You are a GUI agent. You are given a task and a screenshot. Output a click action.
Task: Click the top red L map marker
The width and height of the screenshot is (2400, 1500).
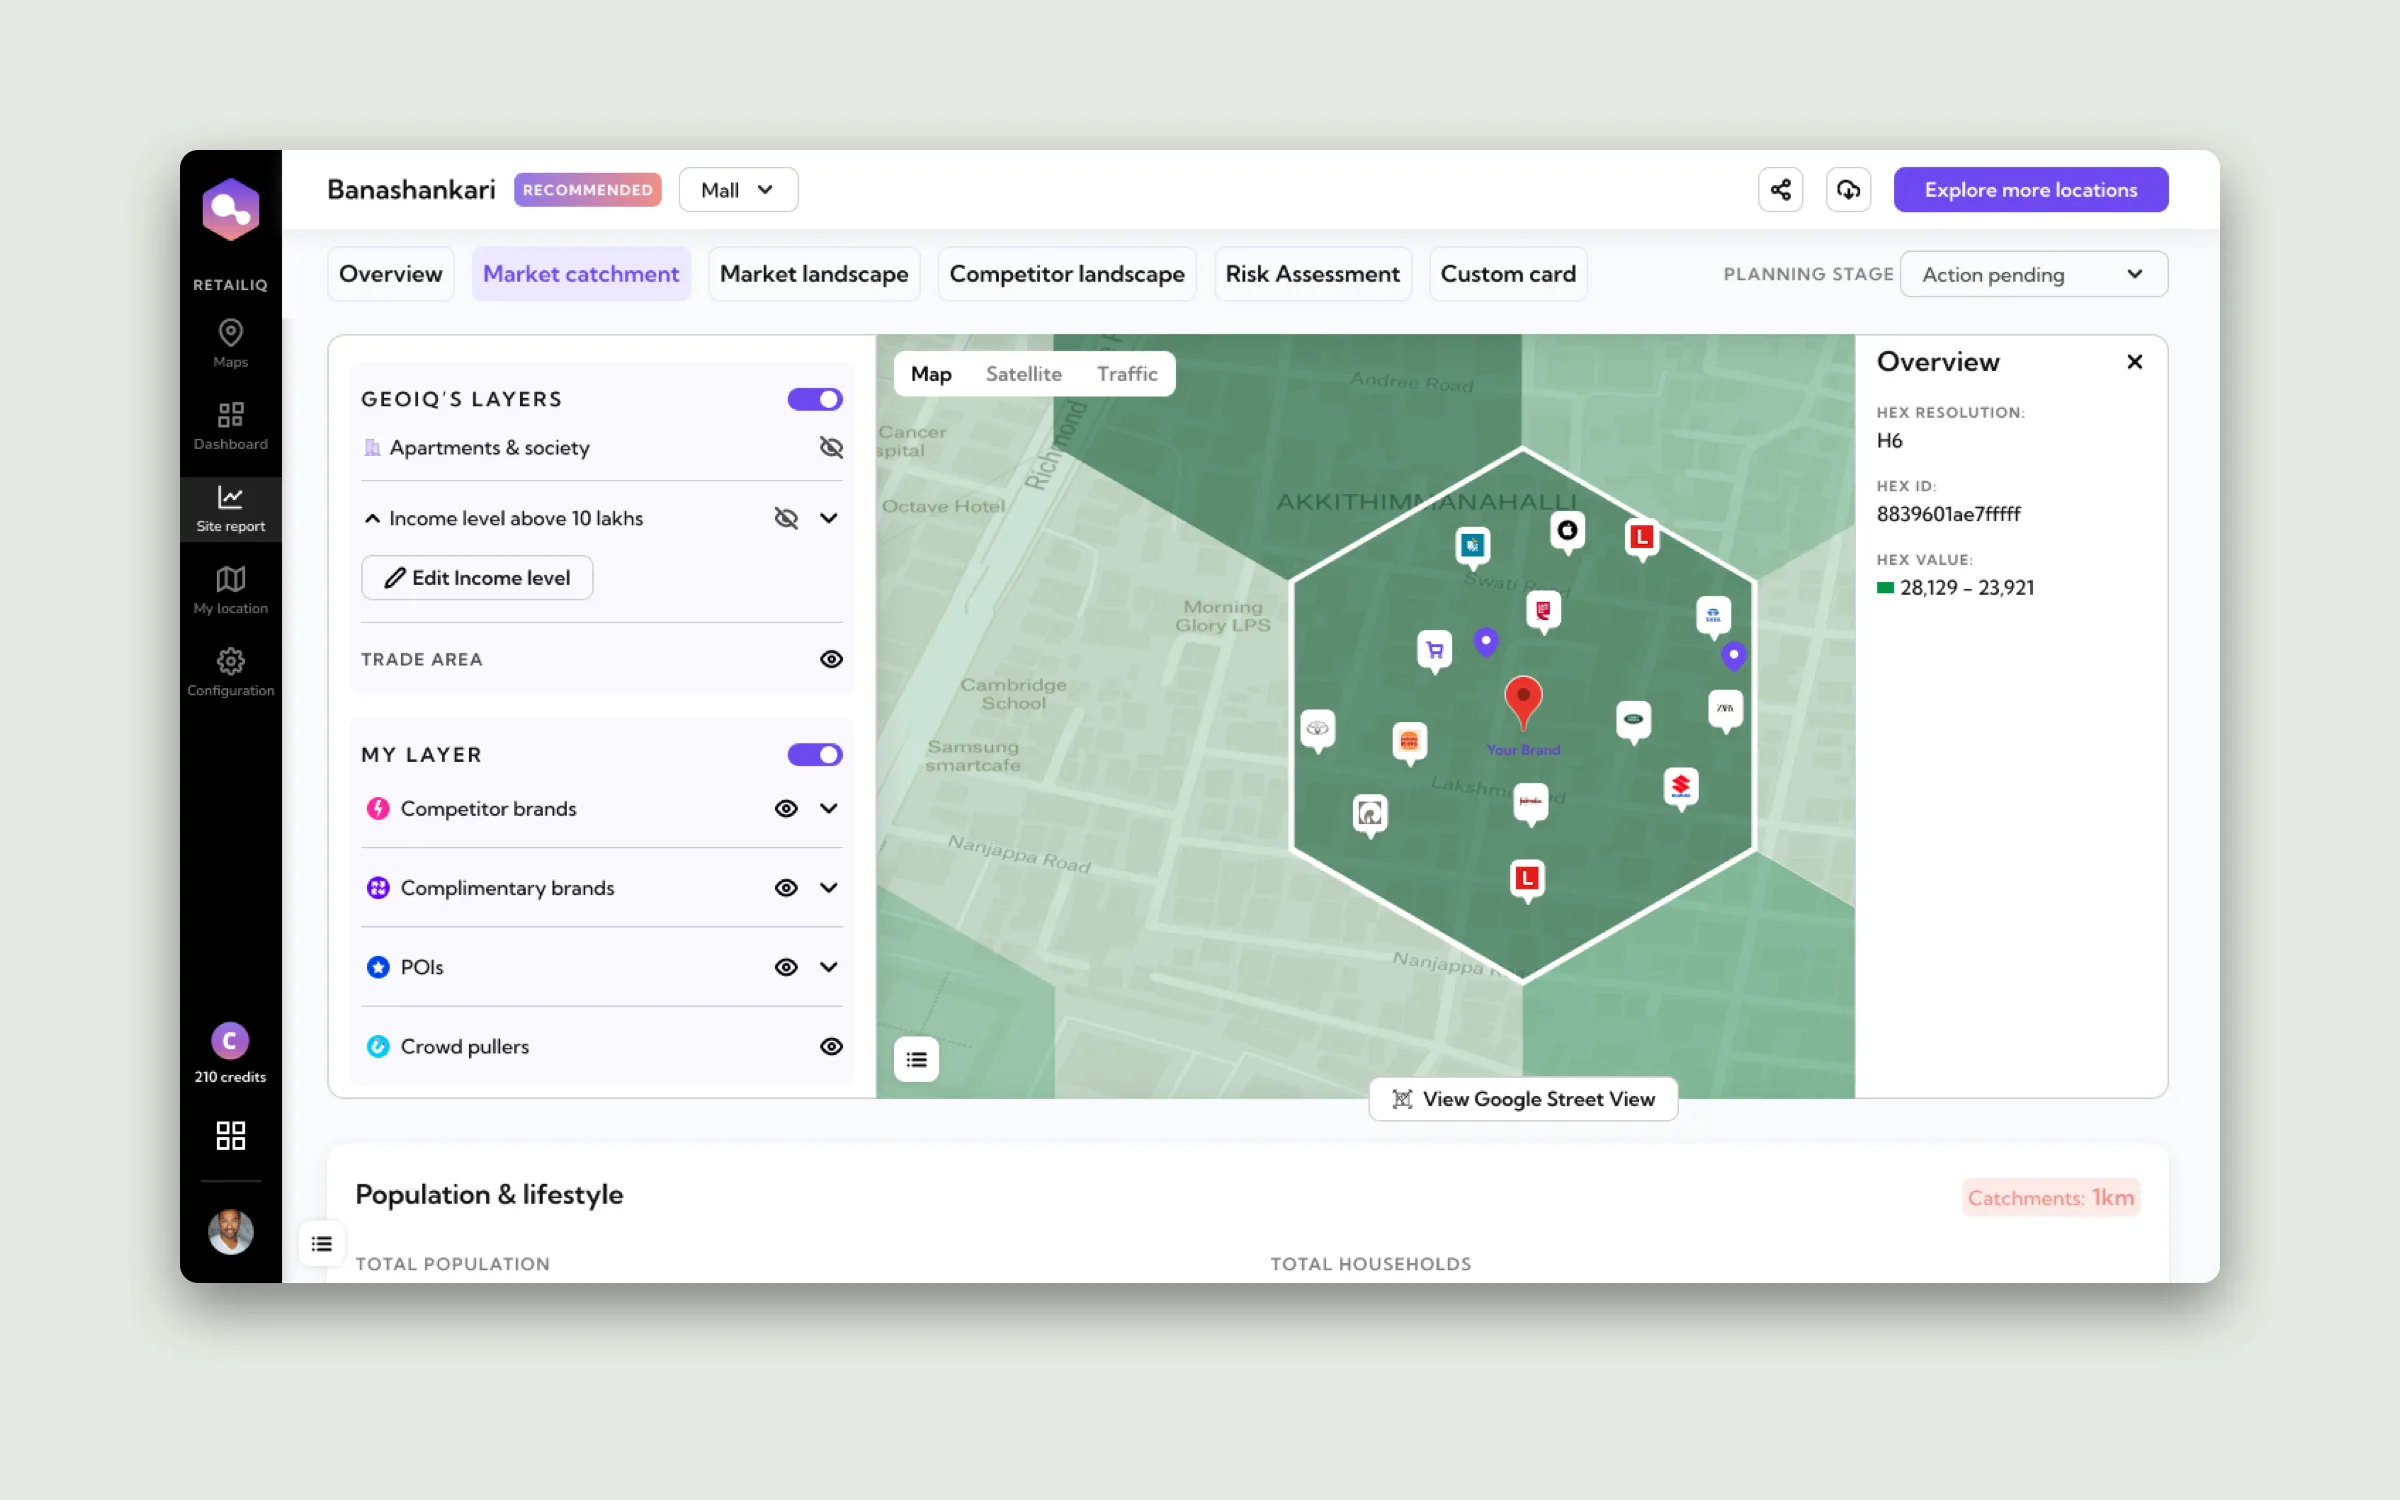click(1641, 539)
